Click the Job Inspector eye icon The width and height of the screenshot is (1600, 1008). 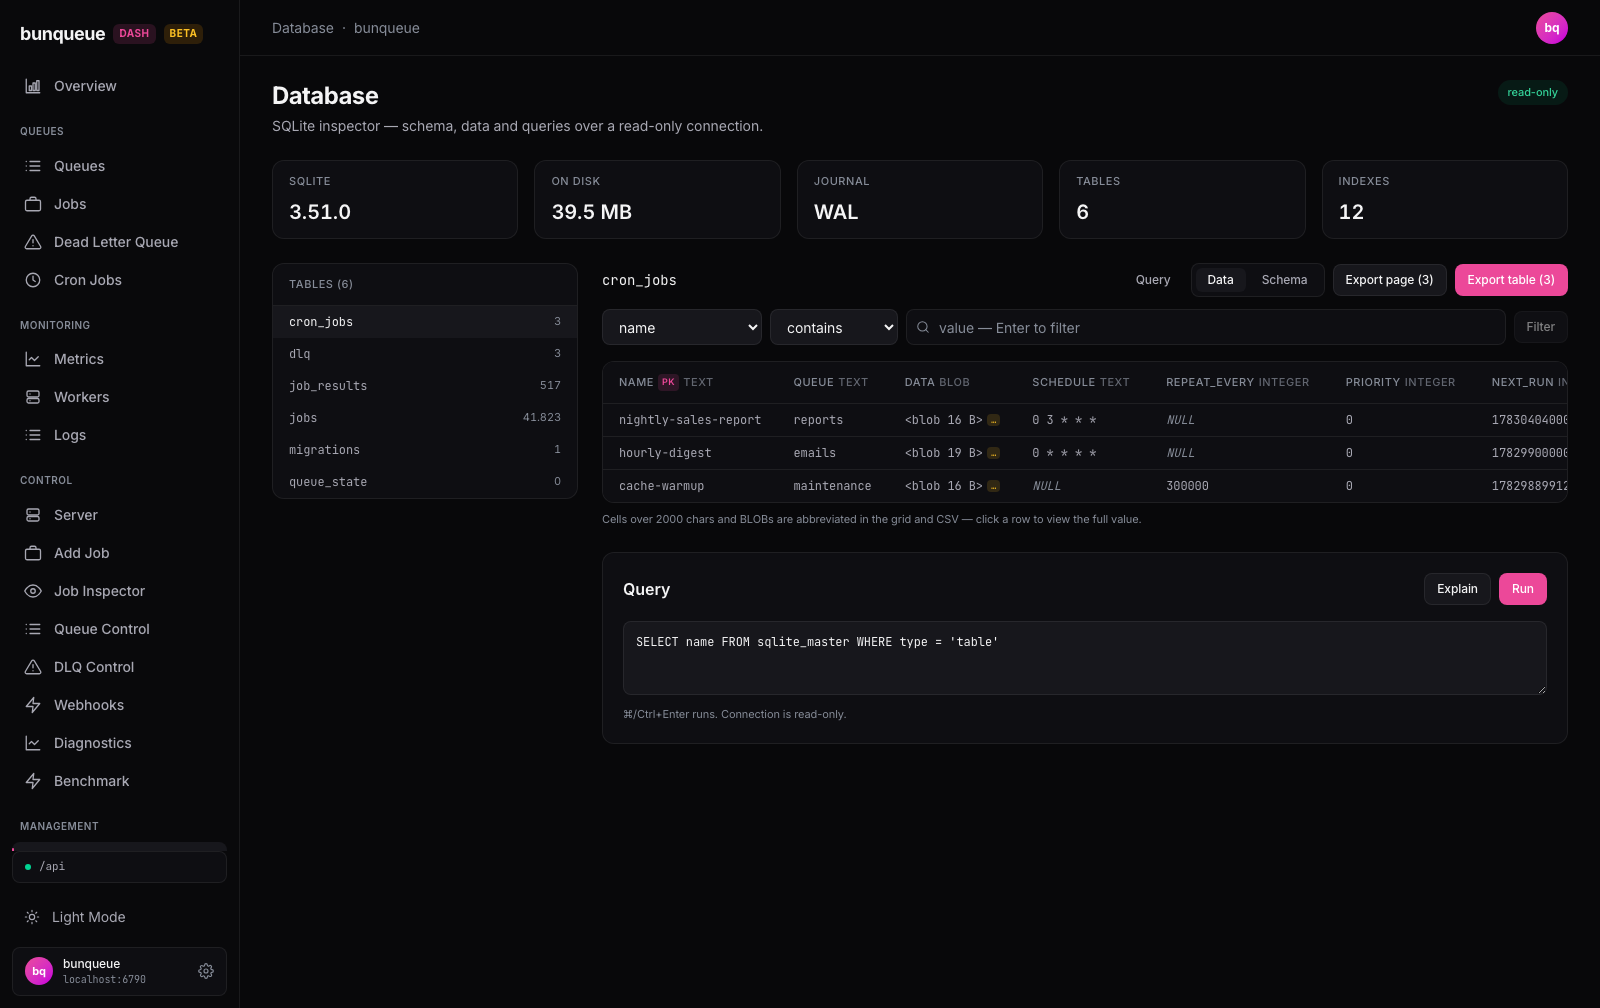coord(33,591)
